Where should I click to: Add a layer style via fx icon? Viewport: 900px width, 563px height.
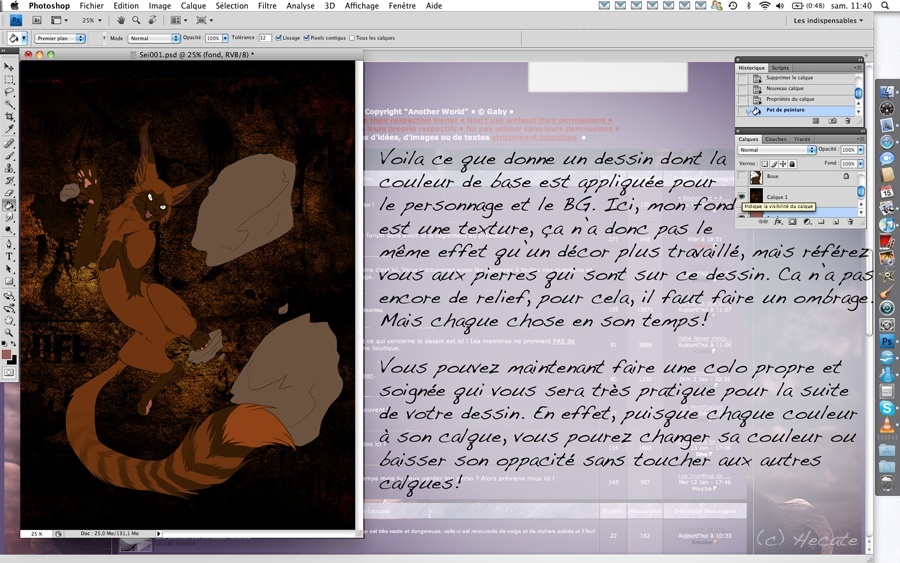point(778,222)
